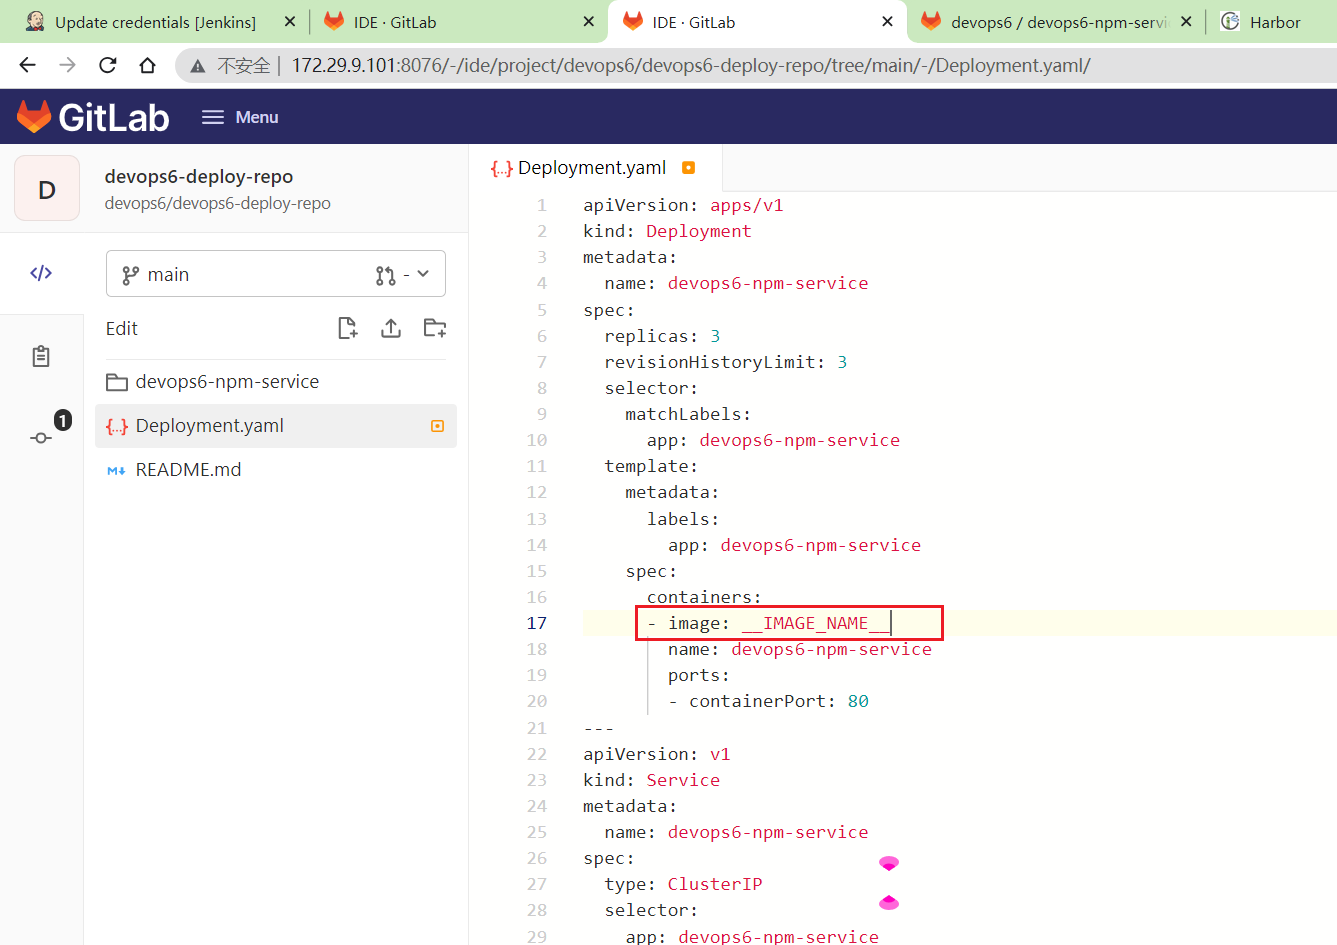Click the unsaved-changes icon on editor tab
Image resolution: width=1337 pixels, height=945 pixels.
[x=688, y=168]
